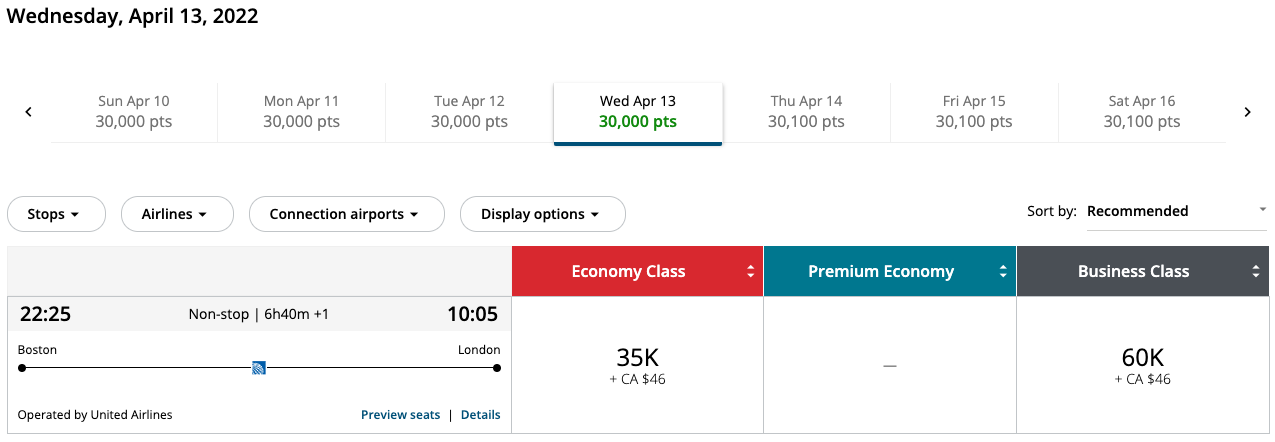Screen dimensions: 1275x442
Task: Sort by Business Class column arrows
Action: point(1257,272)
